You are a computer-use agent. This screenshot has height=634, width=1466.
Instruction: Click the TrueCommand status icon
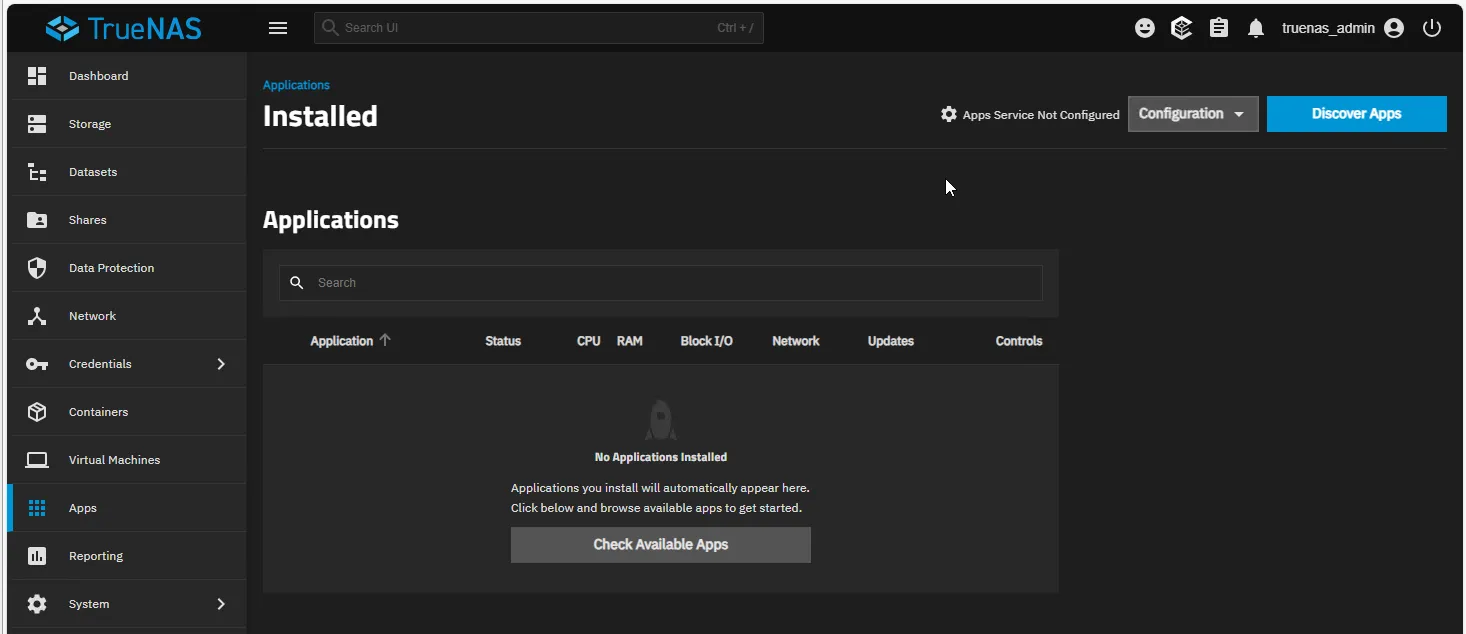1182,28
